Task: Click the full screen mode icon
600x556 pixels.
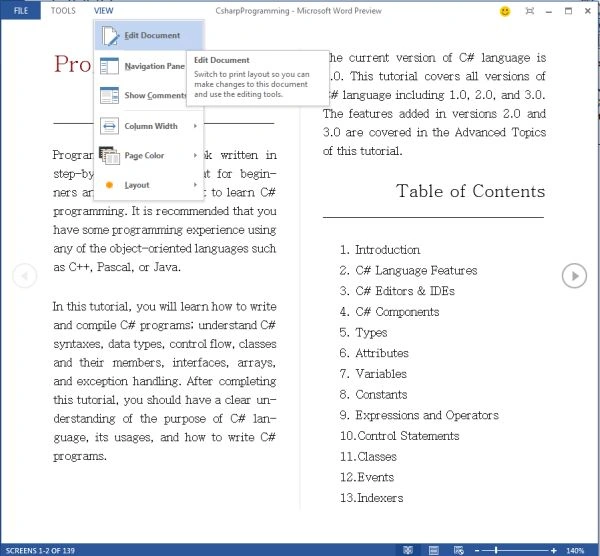Action: click(530, 11)
